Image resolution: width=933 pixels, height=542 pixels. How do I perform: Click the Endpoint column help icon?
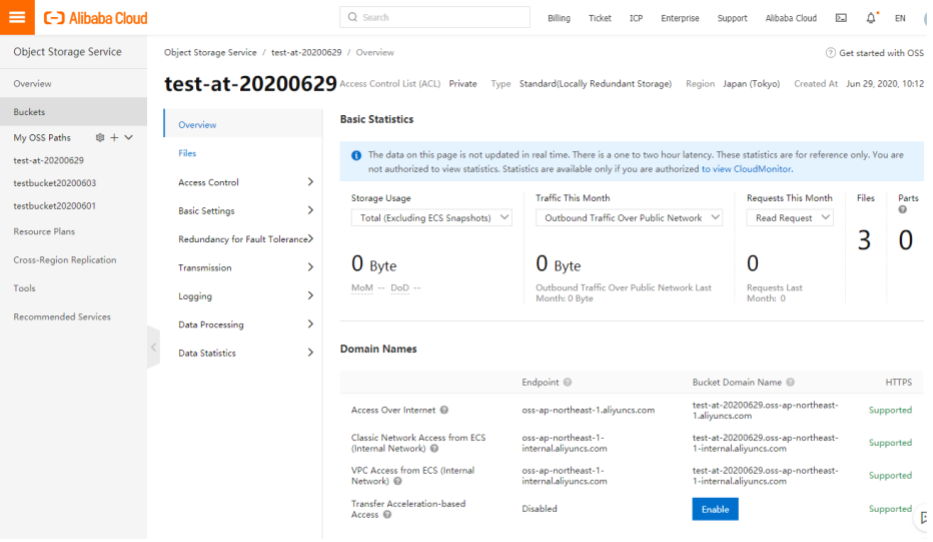coord(568,382)
